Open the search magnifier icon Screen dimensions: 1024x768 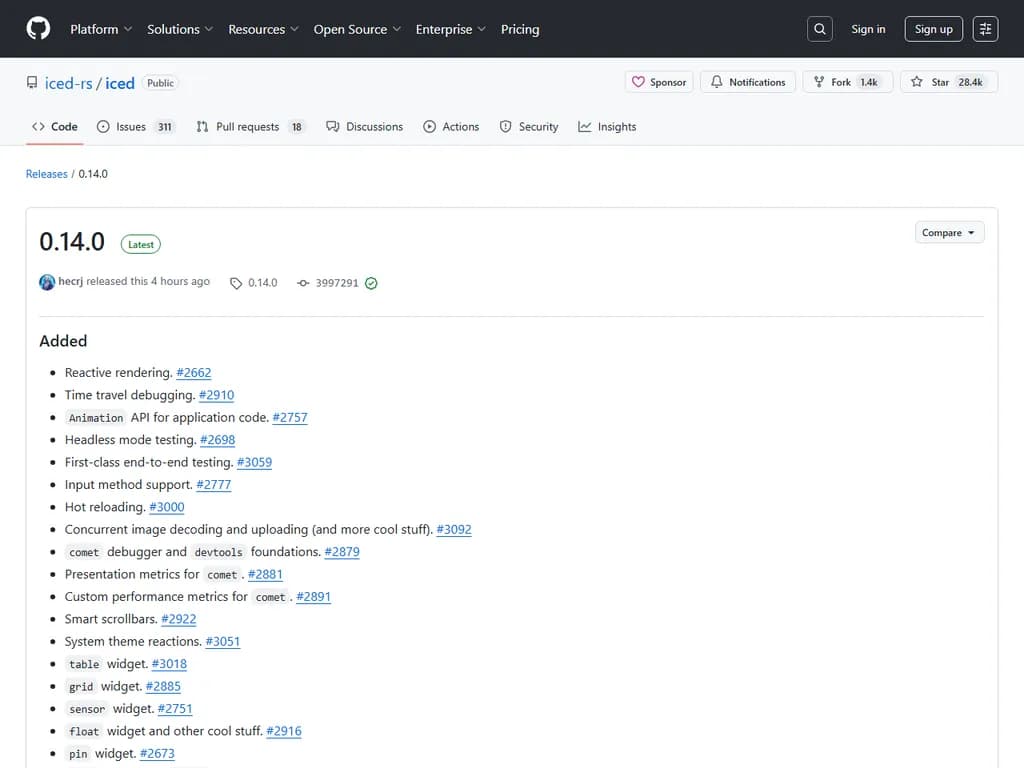820,29
